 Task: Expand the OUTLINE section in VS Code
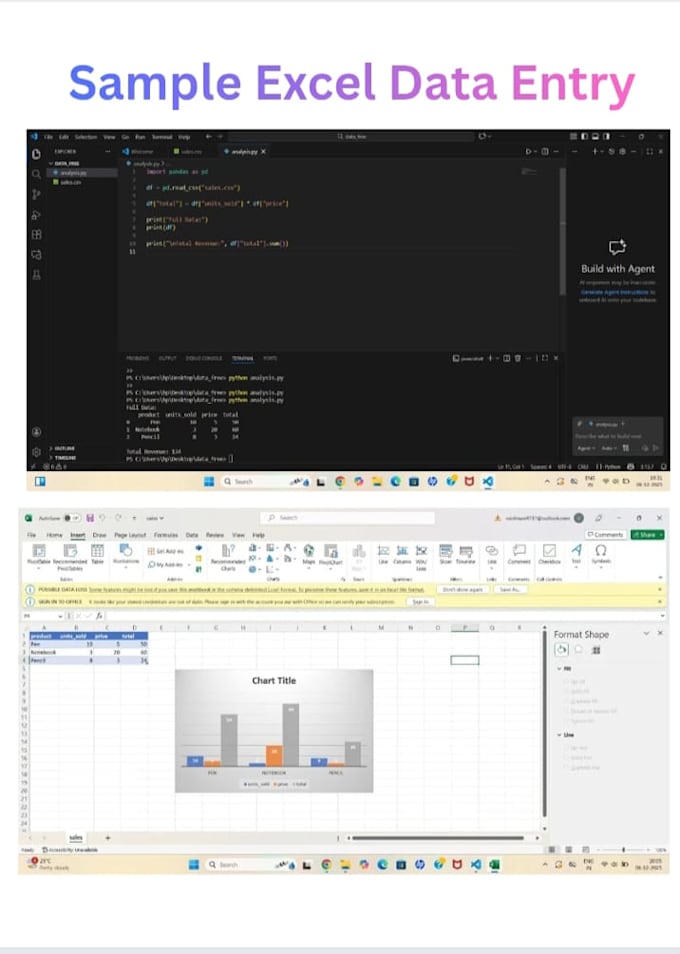[63, 448]
